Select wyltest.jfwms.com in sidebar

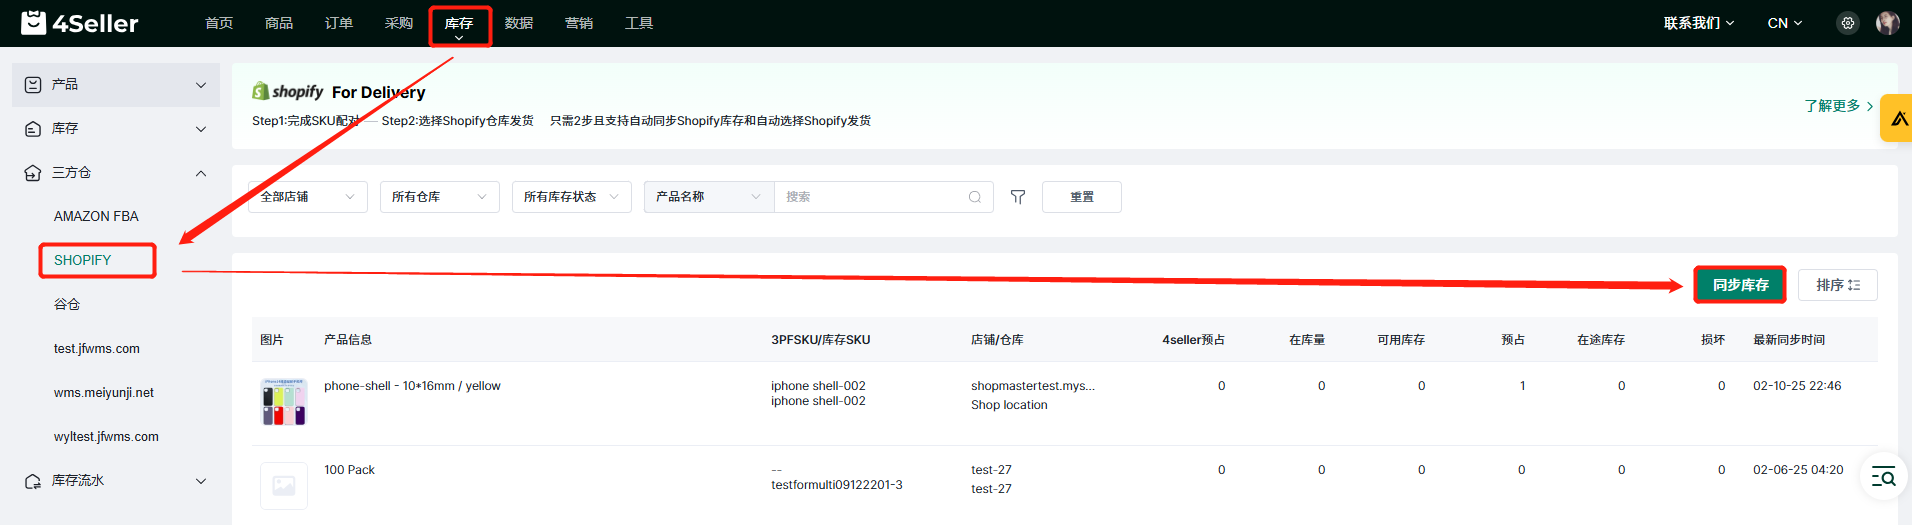[x=106, y=437]
